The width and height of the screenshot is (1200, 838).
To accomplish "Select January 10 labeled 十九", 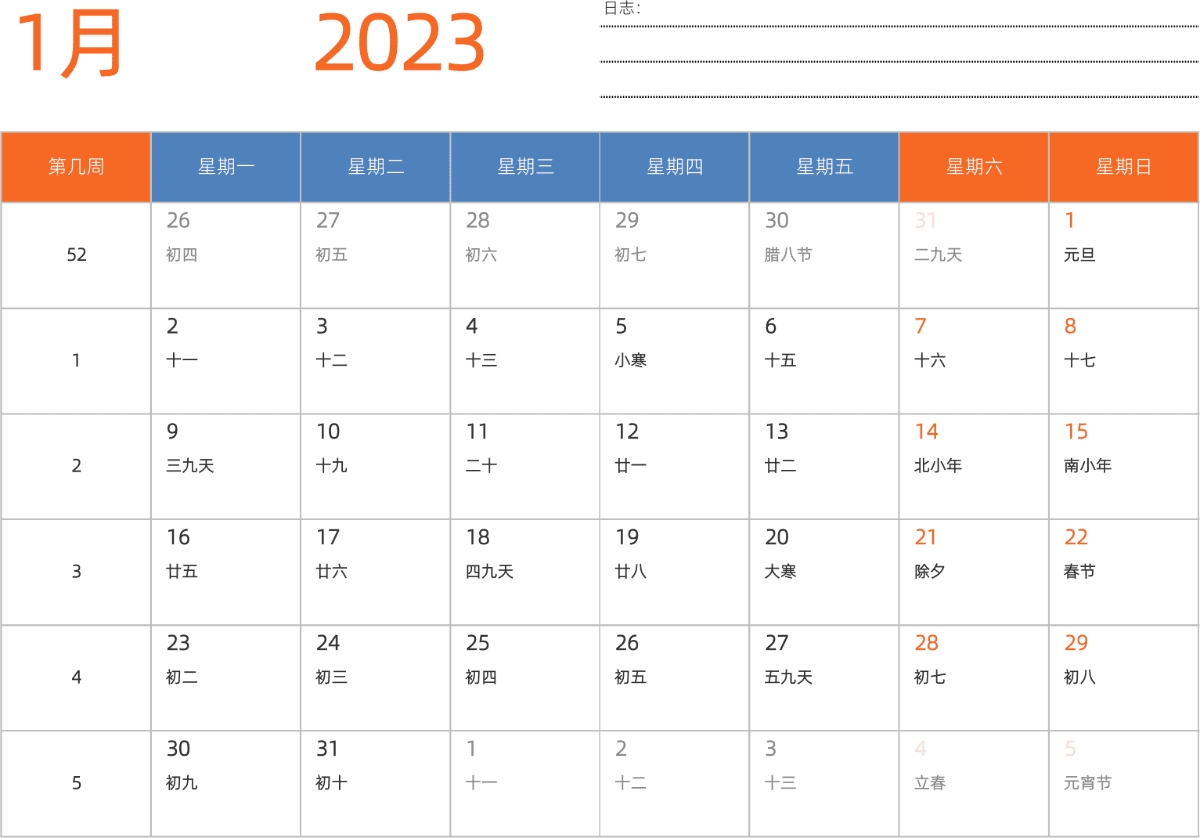I will pos(376,467).
